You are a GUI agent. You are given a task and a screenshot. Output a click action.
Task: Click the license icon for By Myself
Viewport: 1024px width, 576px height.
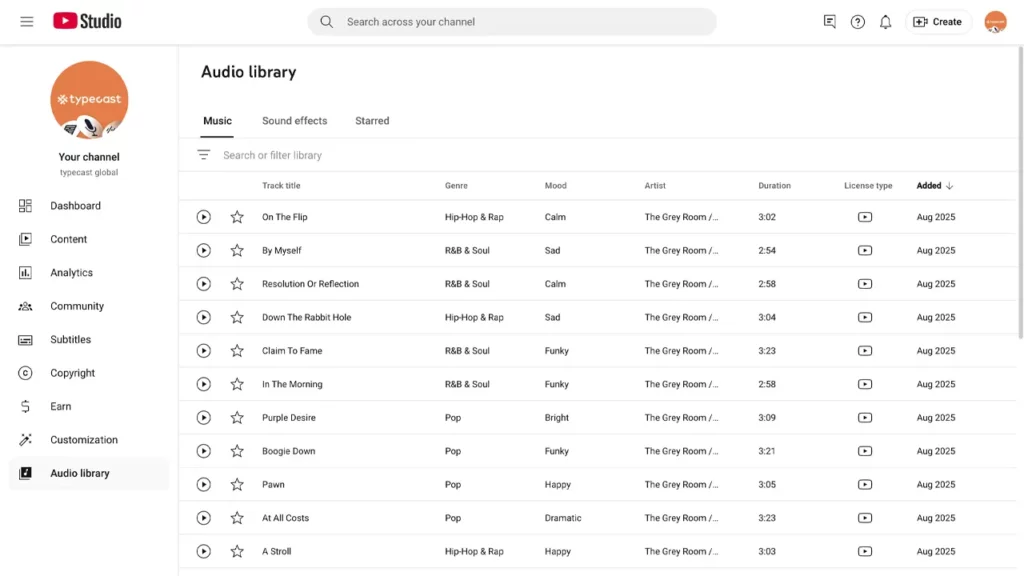[x=865, y=250]
